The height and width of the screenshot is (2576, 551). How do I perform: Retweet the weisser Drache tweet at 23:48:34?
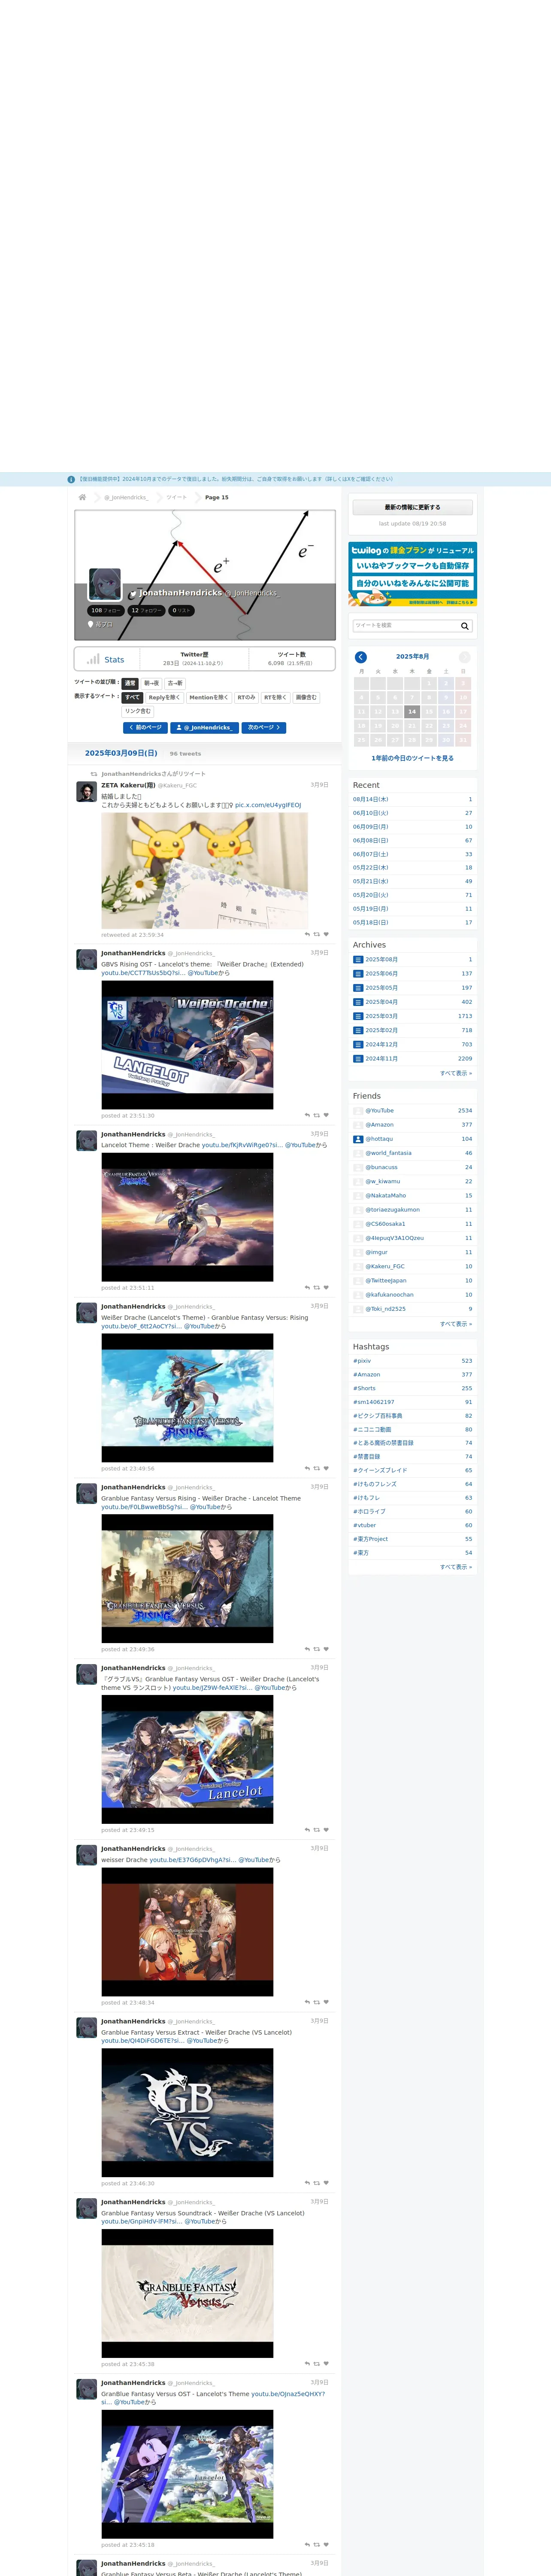[317, 2002]
